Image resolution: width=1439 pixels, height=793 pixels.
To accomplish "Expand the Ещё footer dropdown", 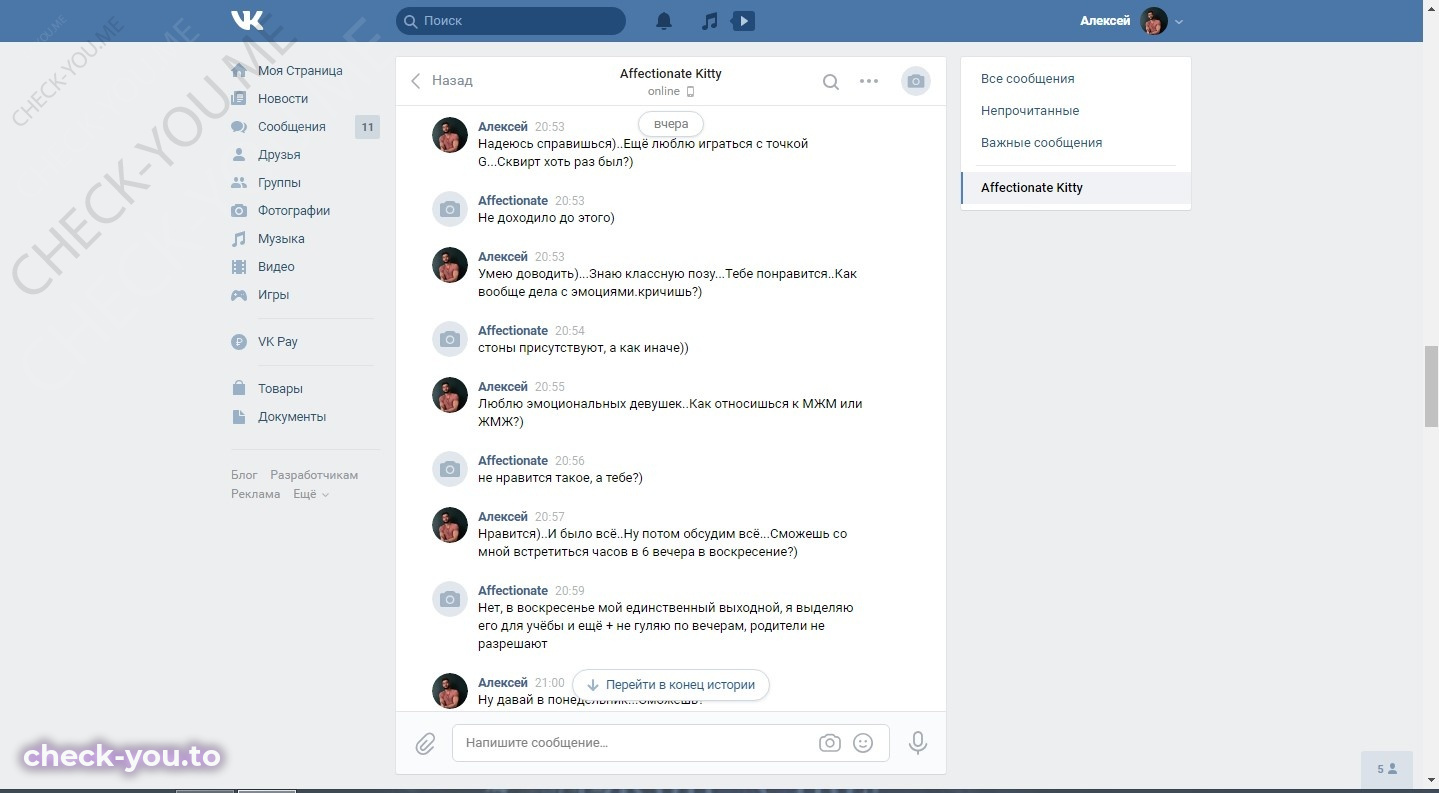I will pyautogui.click(x=311, y=494).
